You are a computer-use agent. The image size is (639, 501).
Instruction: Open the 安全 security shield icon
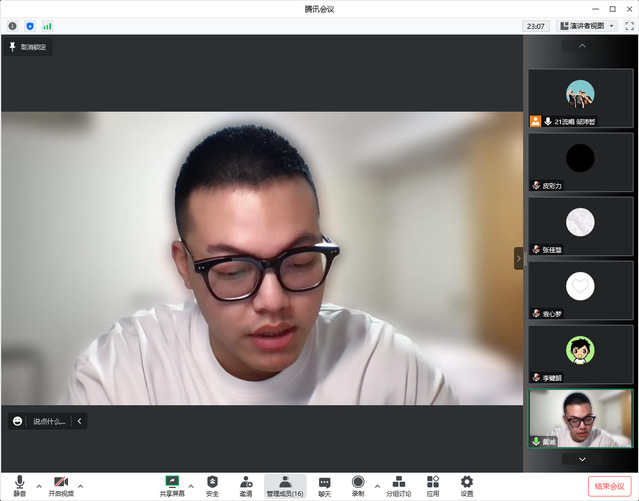pos(212,485)
